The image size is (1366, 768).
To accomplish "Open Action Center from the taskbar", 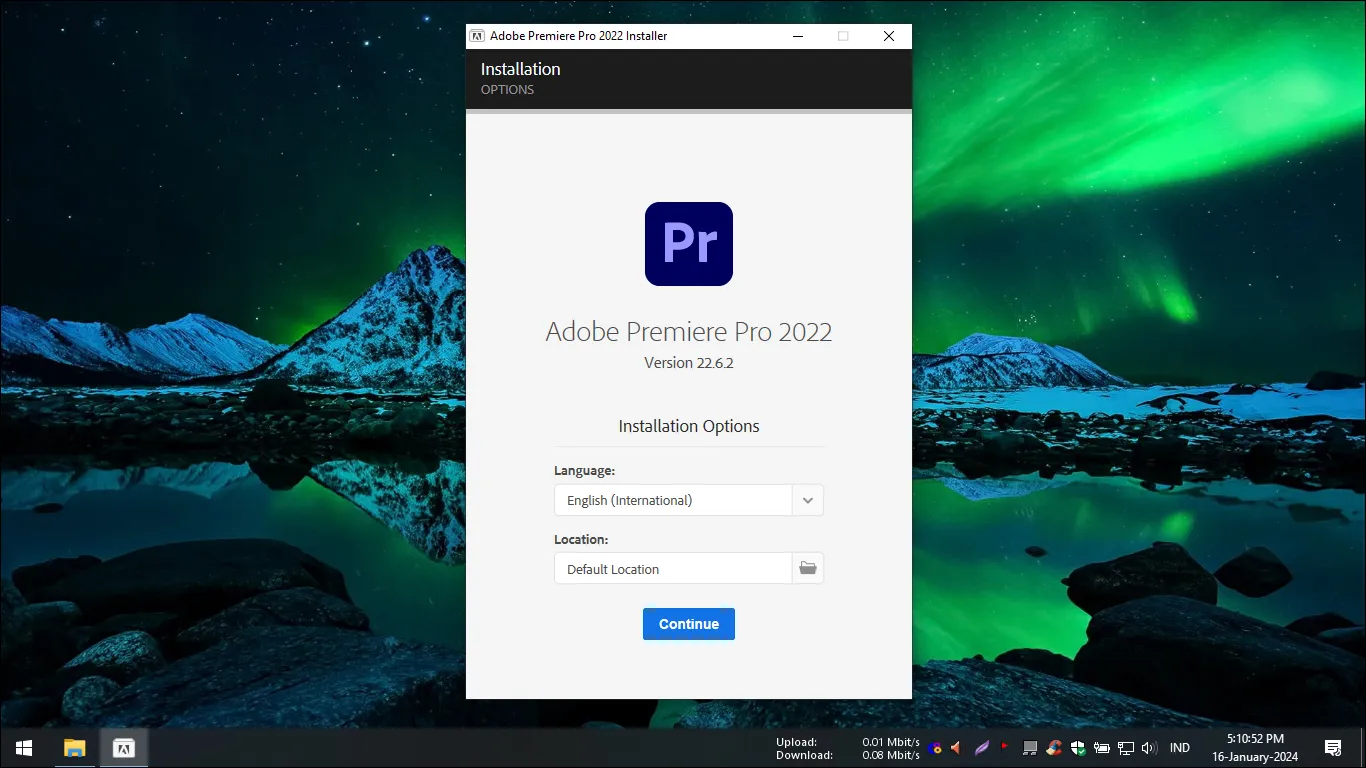I will tap(1333, 747).
